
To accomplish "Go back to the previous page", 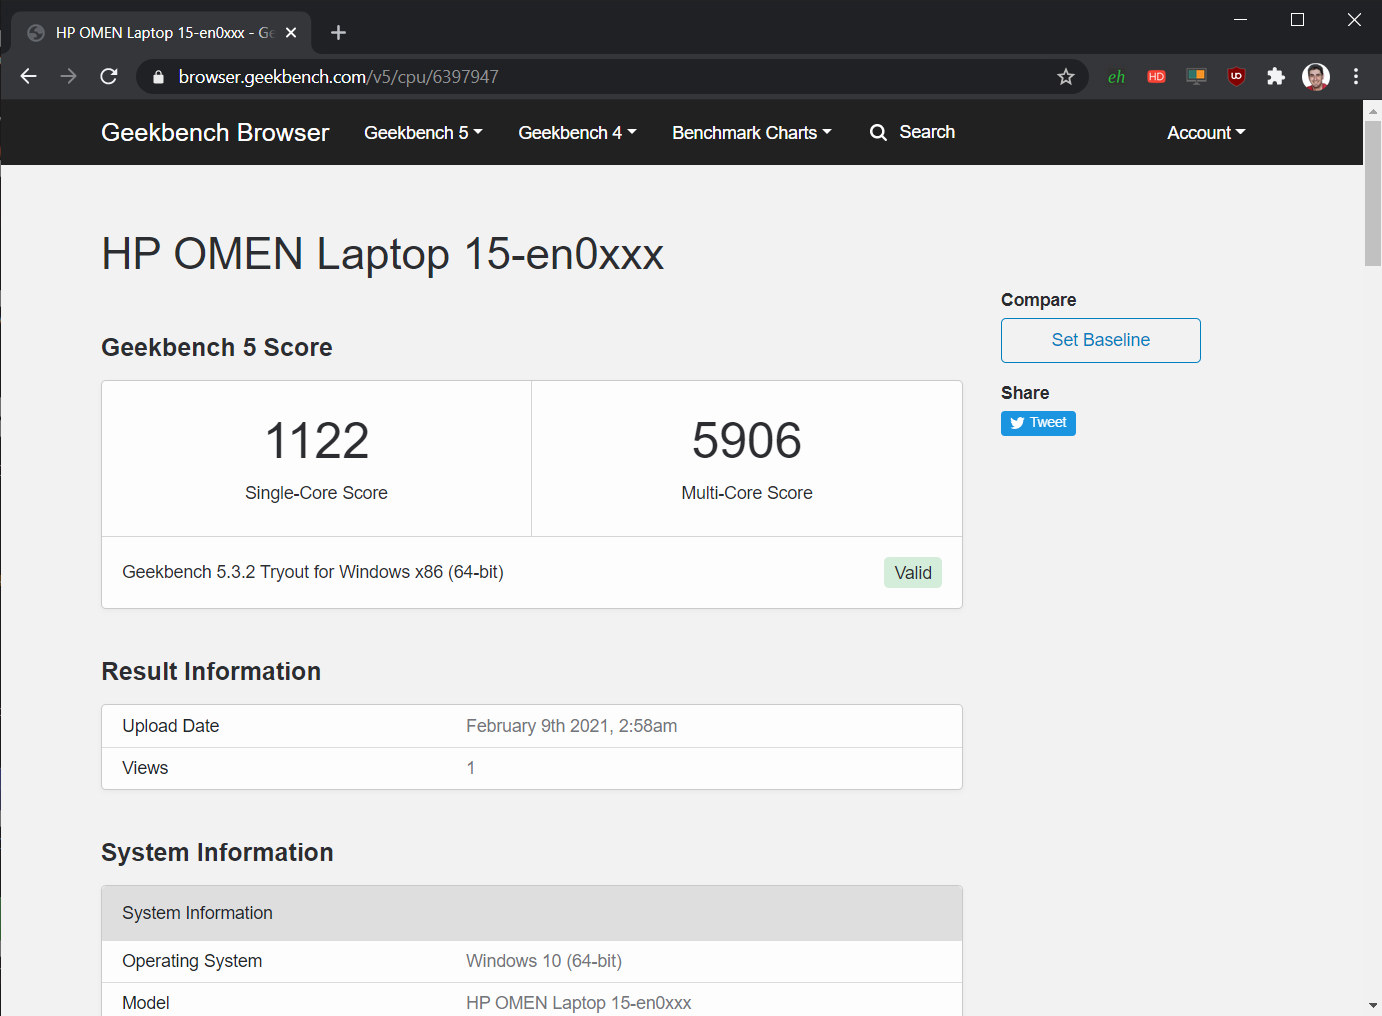I will tap(28, 77).
